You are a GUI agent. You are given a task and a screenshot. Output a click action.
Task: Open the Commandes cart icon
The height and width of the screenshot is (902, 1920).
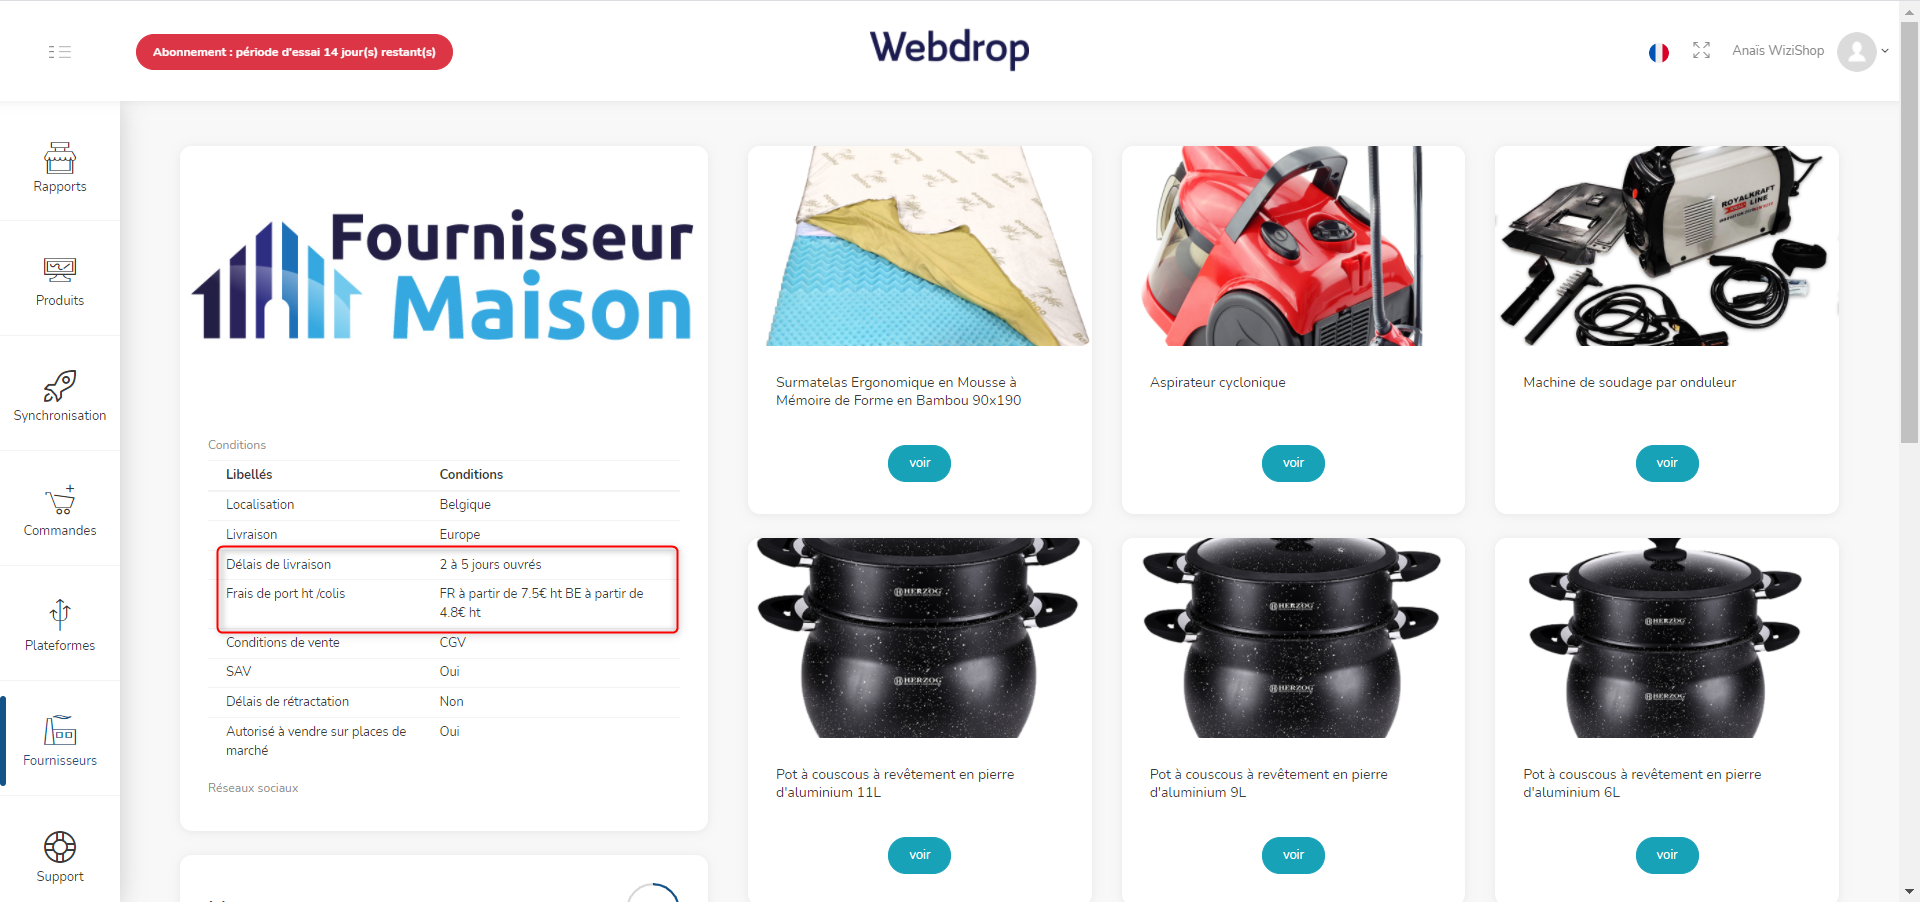tap(60, 500)
